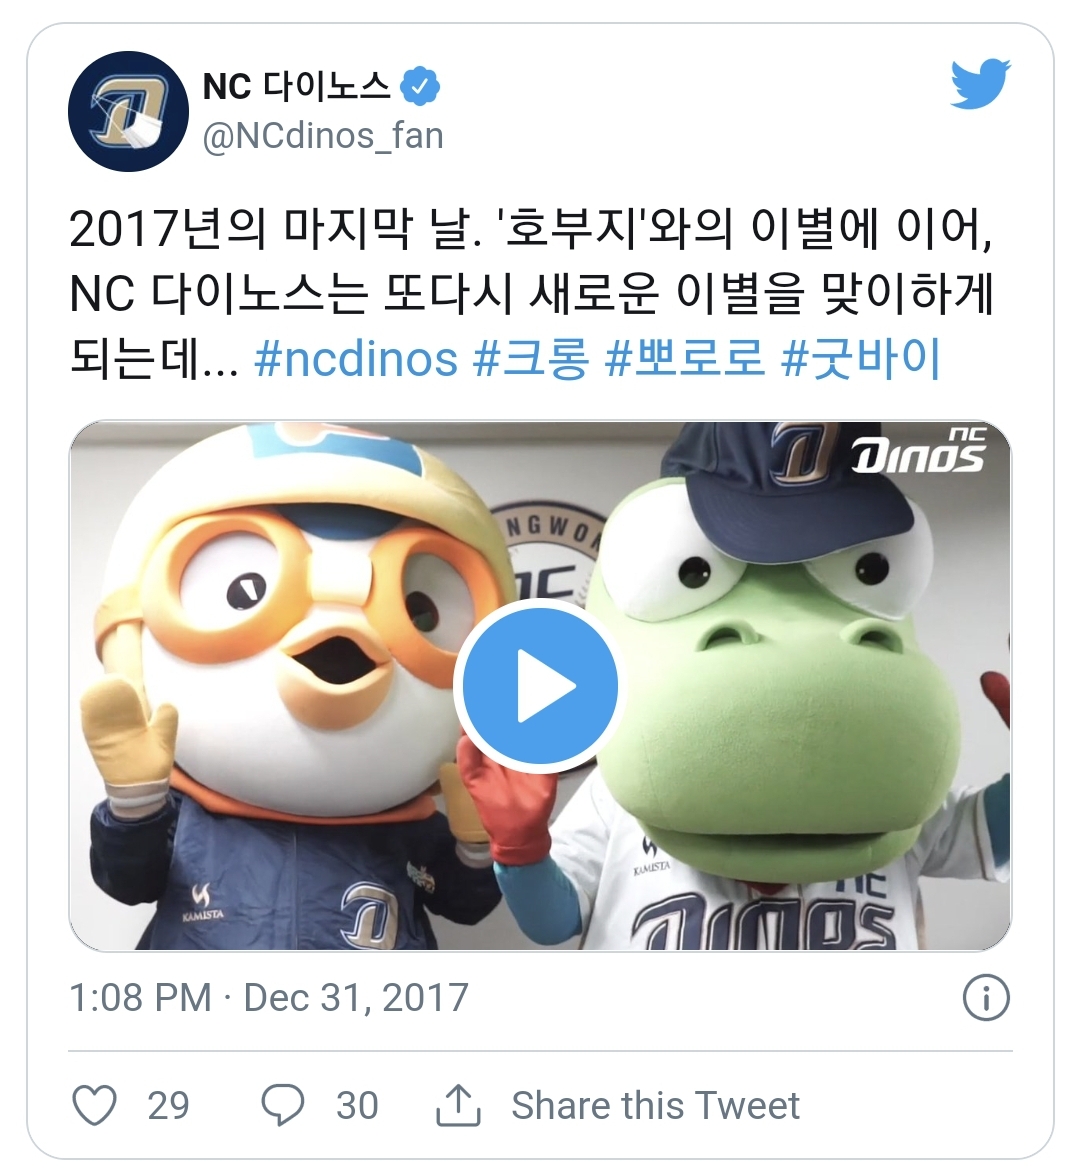Click the Twitter bird logo
Screen dimensions: 1080x1170
[x=980, y=83]
